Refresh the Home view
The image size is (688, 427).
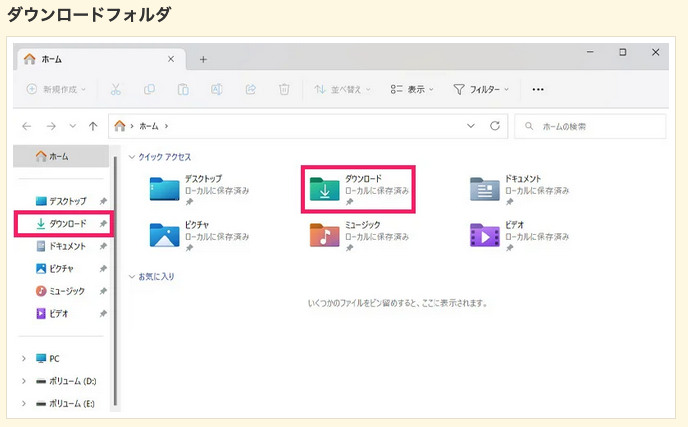pos(495,126)
